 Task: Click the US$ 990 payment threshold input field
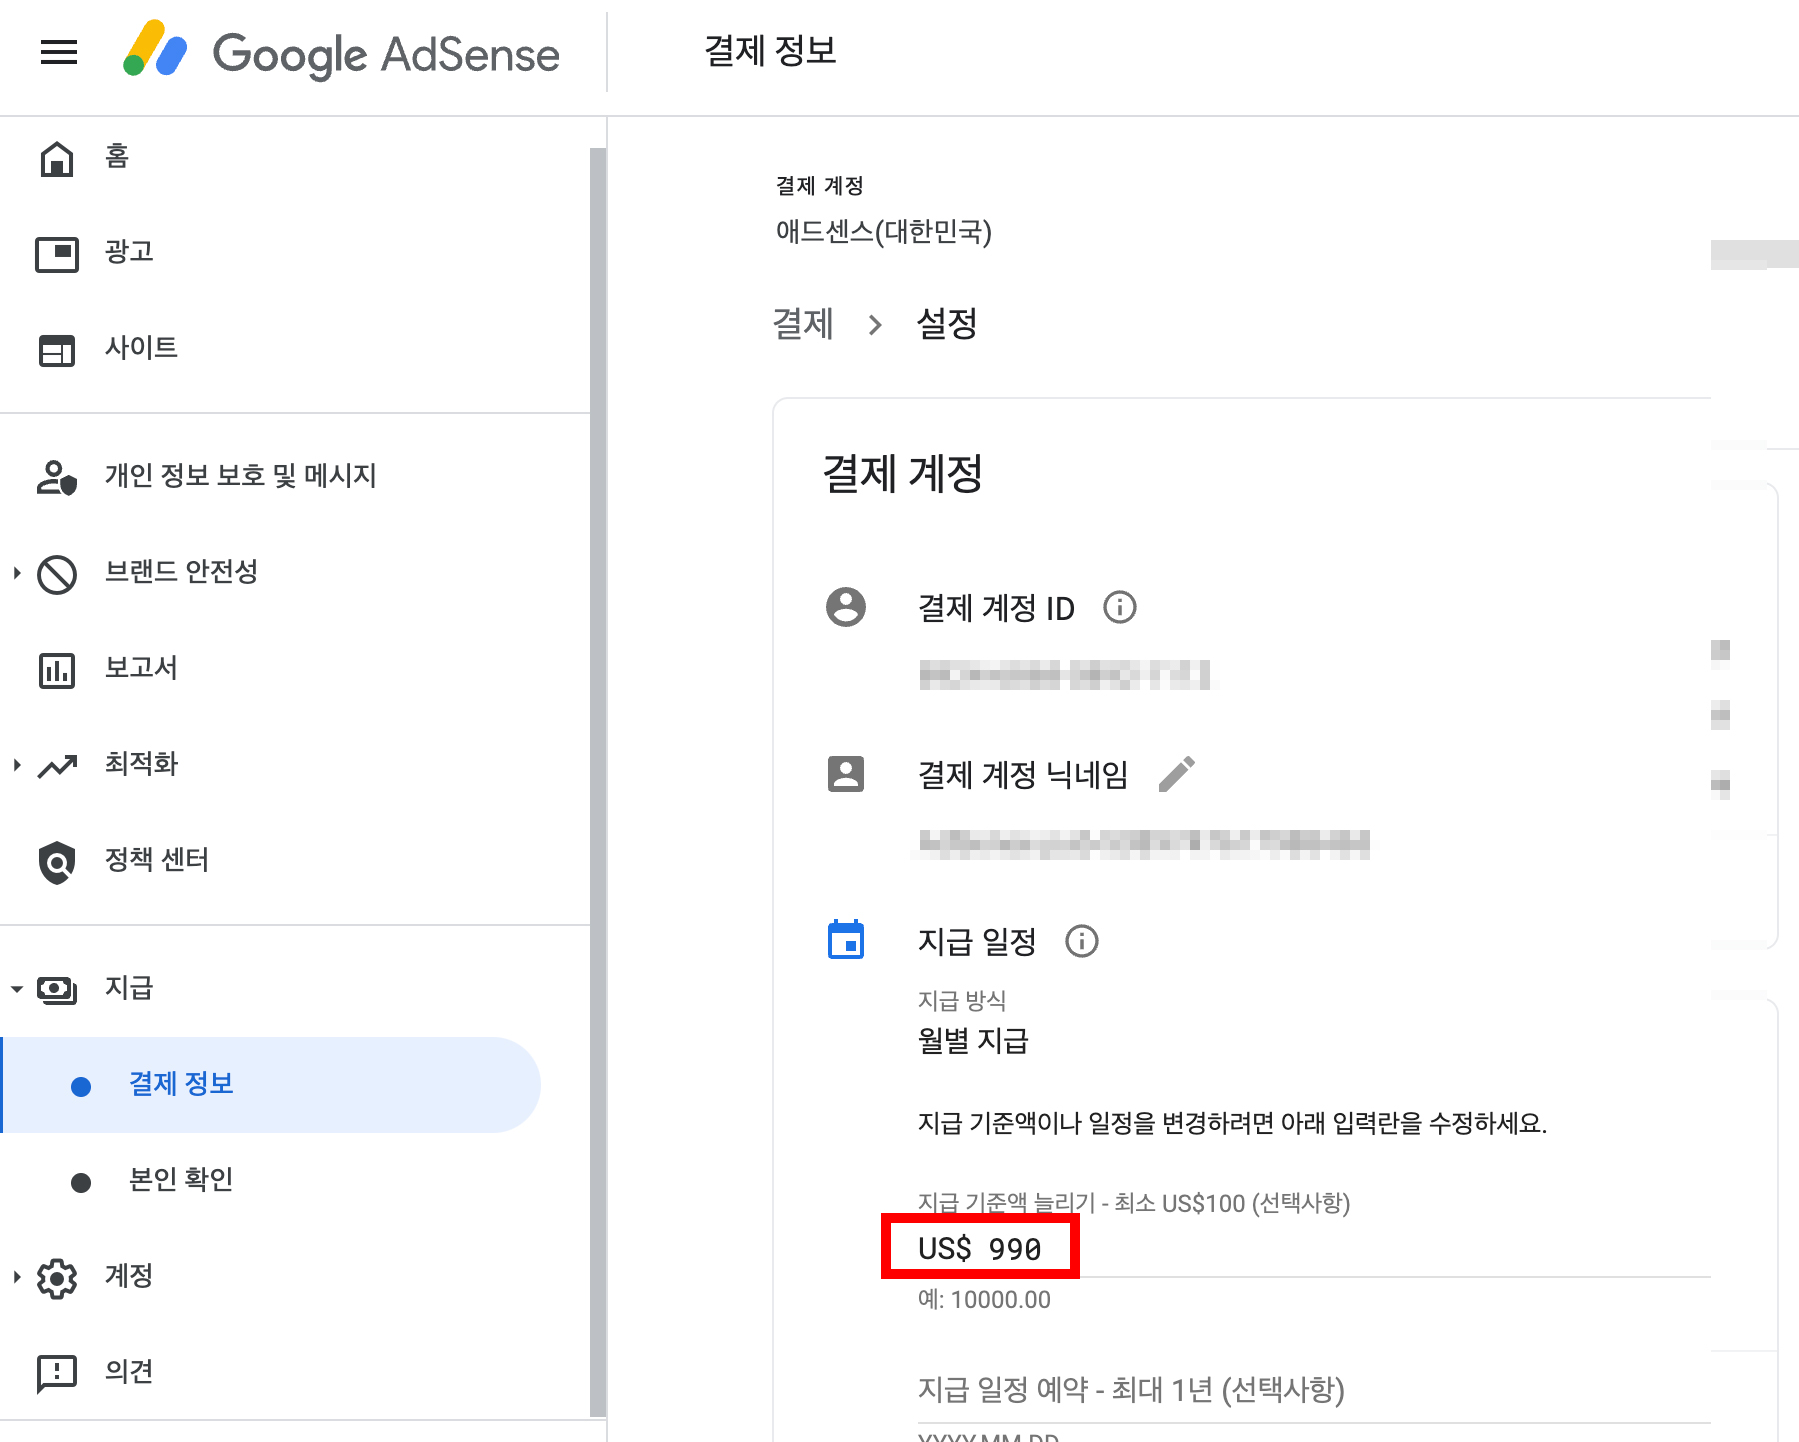pyautogui.click(x=978, y=1247)
